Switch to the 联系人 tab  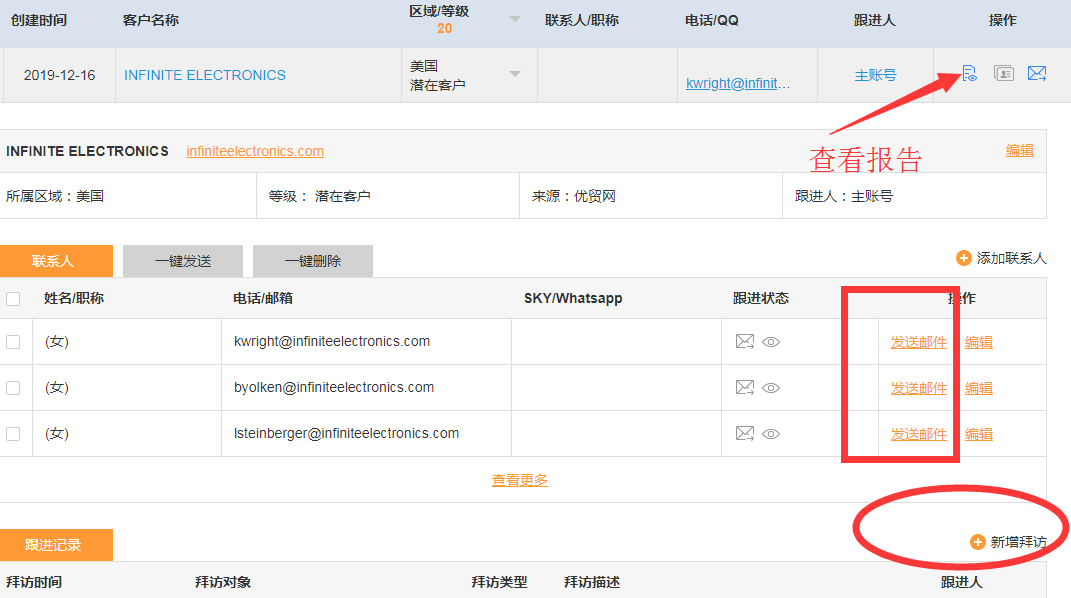(x=56, y=261)
